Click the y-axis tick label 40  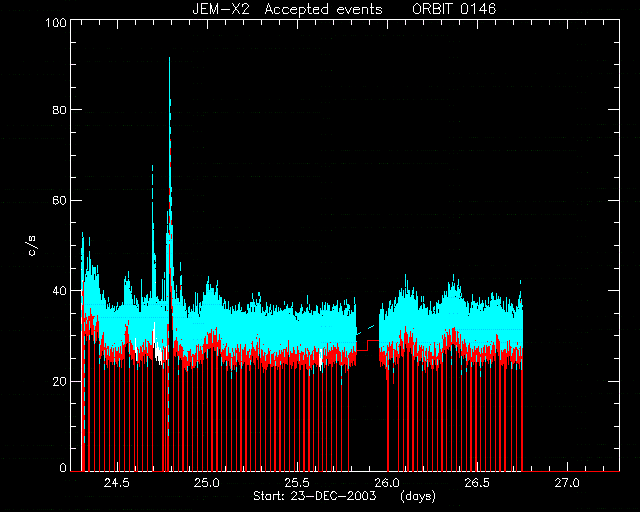[59, 291]
